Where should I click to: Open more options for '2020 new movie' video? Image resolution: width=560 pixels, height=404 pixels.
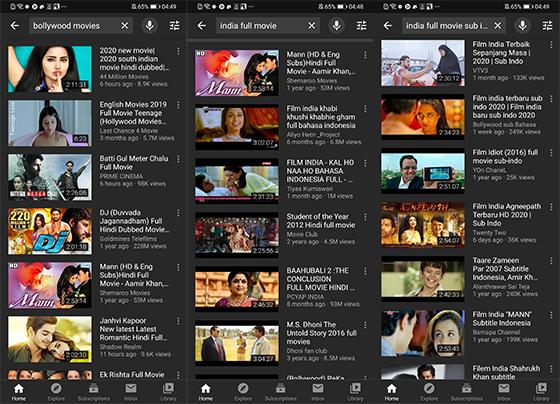[178, 51]
